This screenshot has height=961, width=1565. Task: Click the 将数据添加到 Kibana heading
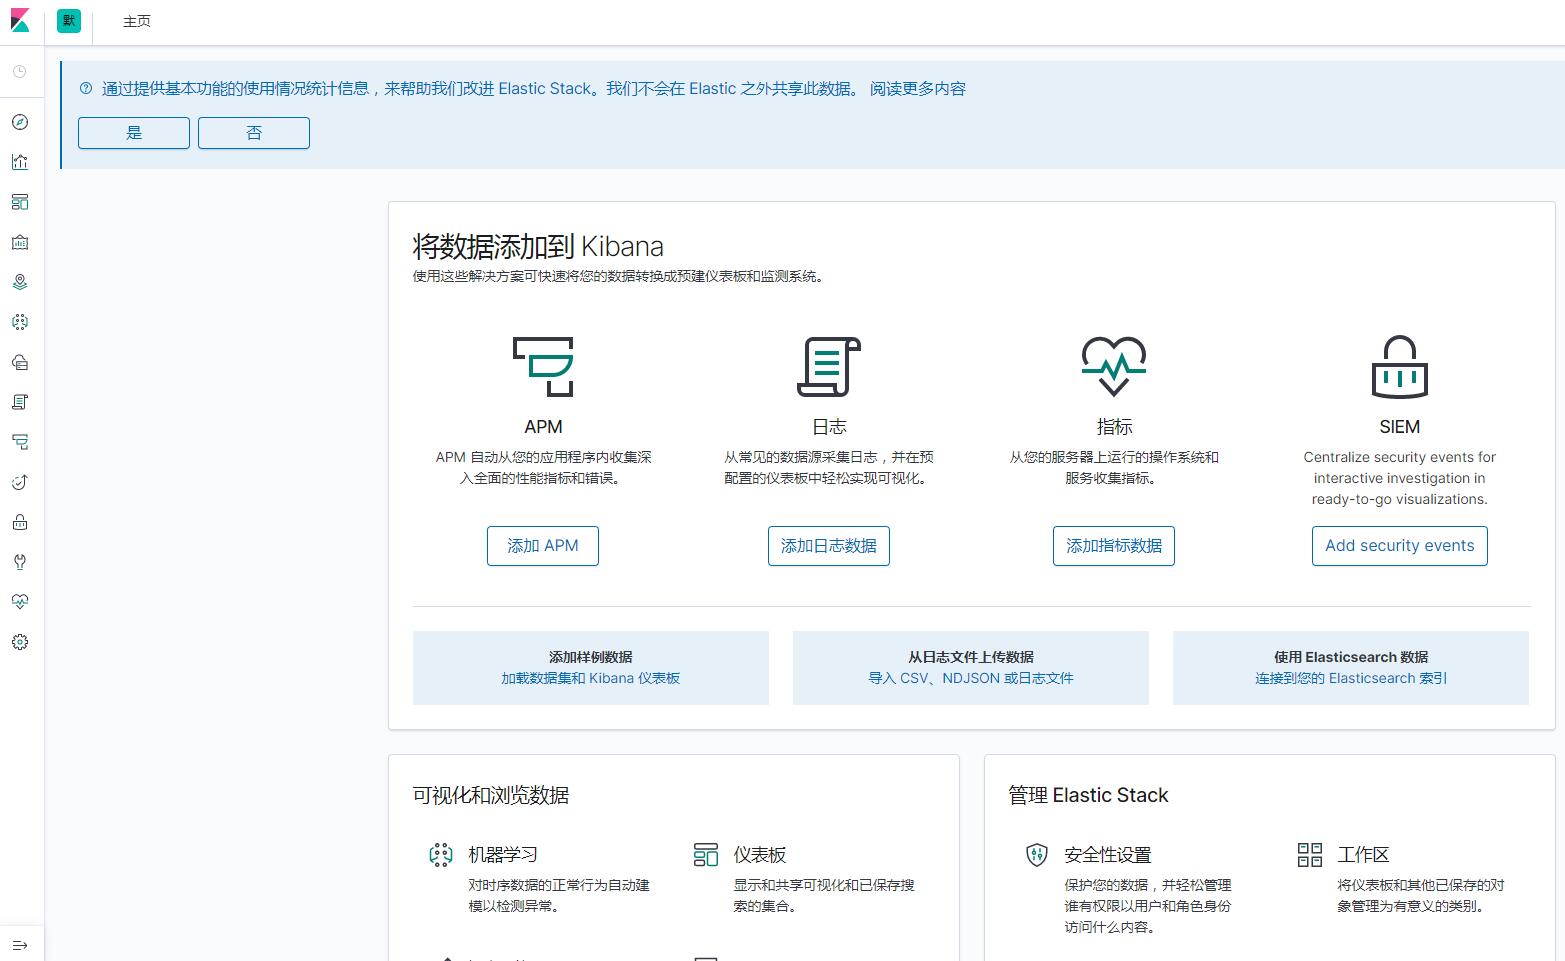[538, 246]
